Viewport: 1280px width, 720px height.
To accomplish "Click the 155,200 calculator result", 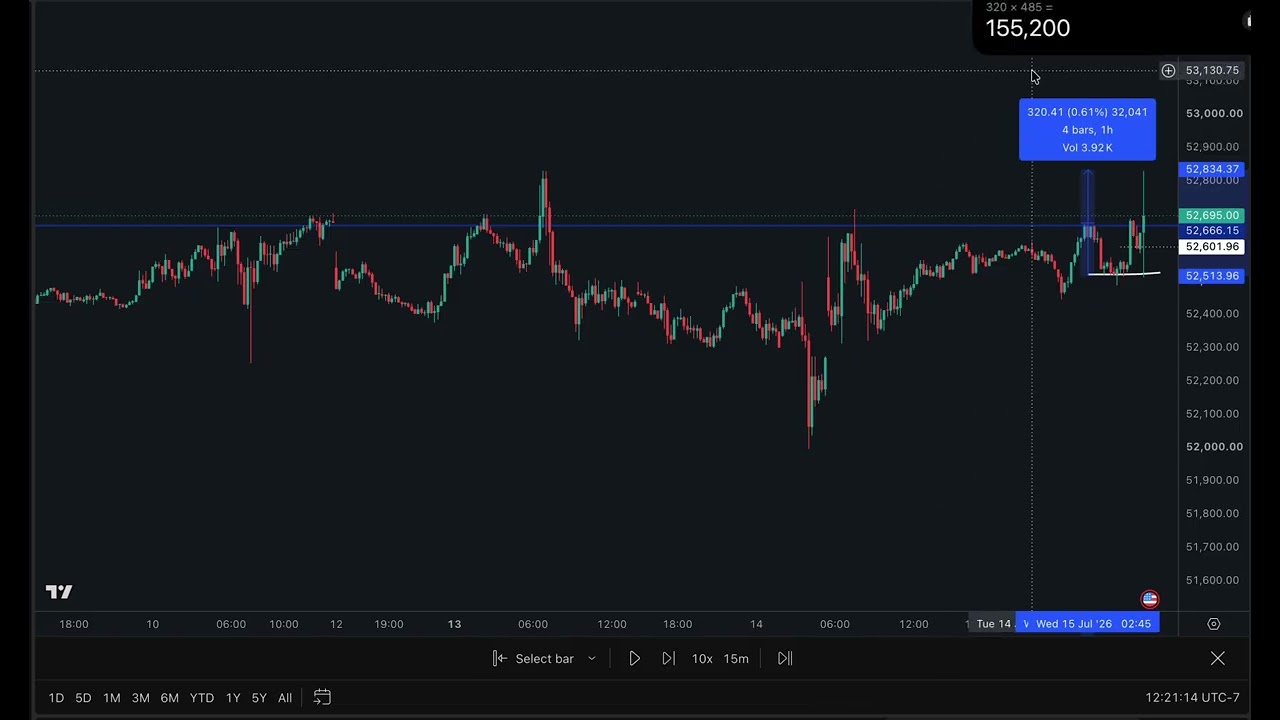I will pyautogui.click(x=1028, y=28).
